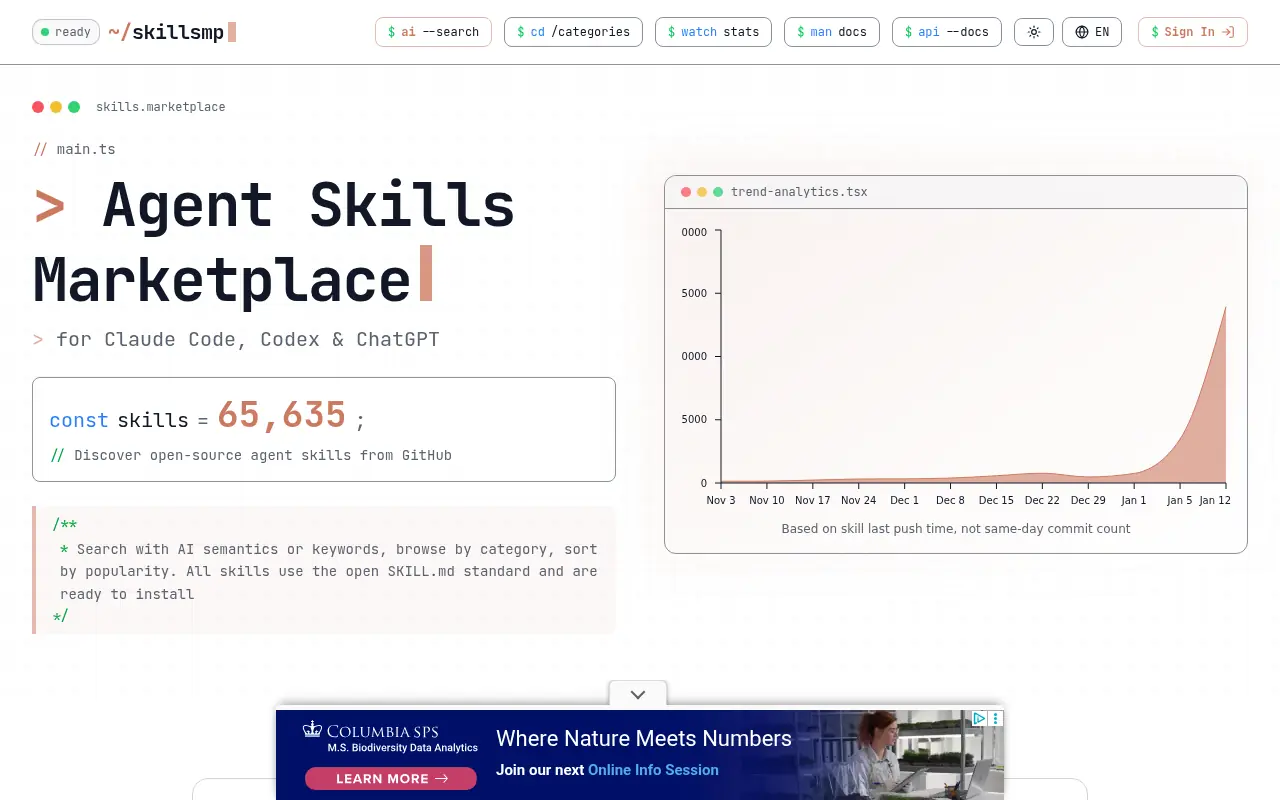Click the ~/skillsmp home logo

click(171, 32)
